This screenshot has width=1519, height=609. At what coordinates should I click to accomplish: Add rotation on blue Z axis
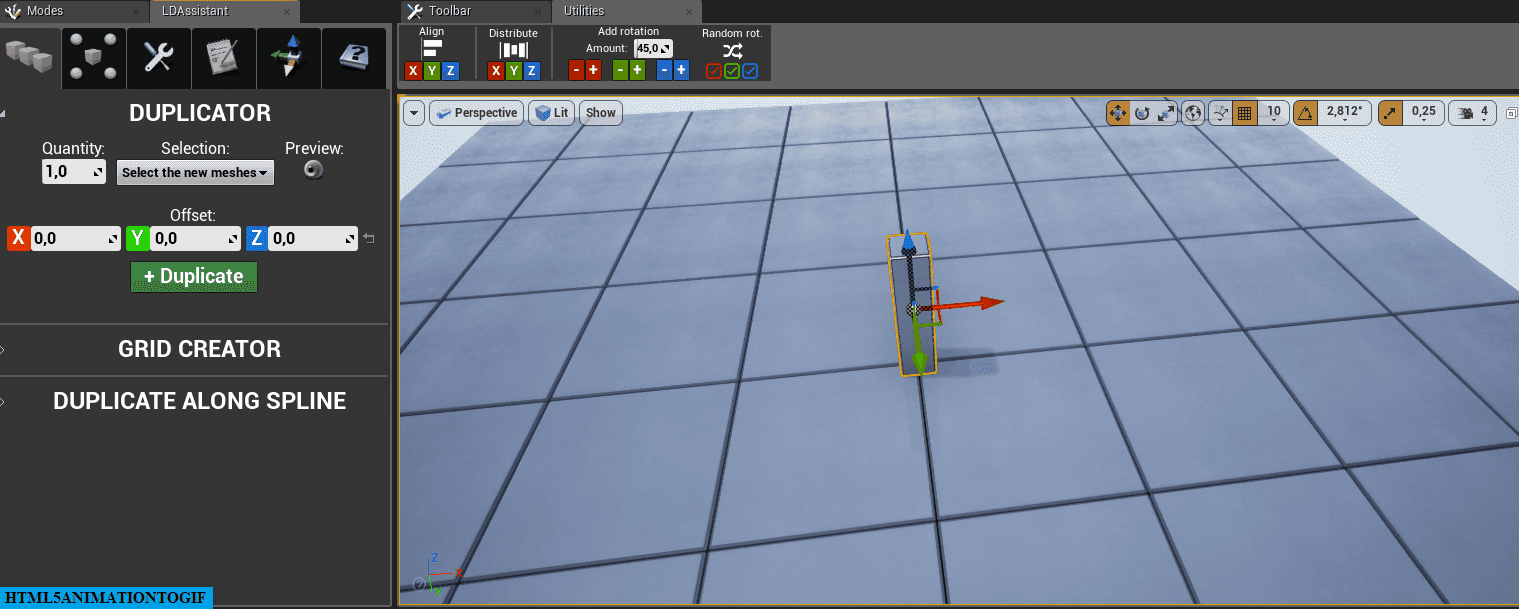681,70
